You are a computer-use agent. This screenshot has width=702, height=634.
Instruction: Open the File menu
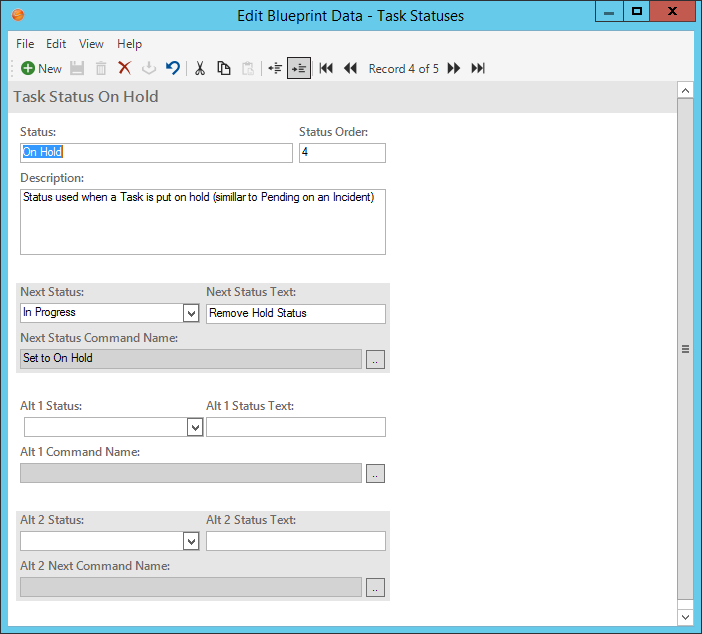[25, 44]
